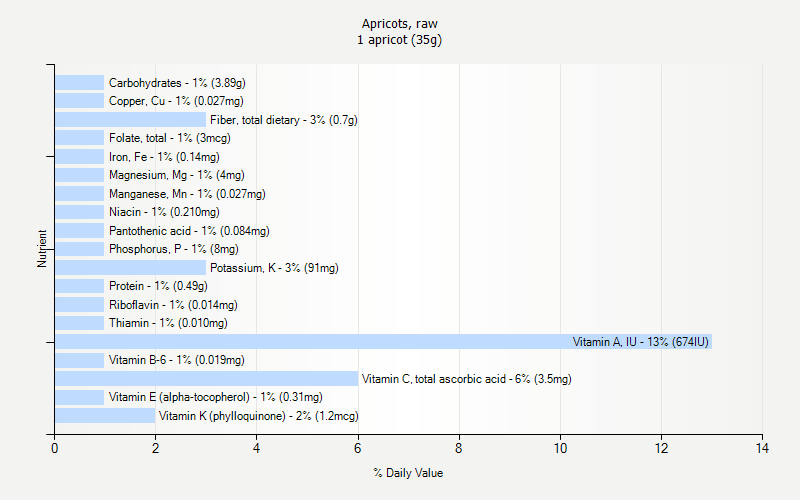Click the x-axis tick label 0
Viewport: 800px width, 500px height.
coord(55,448)
